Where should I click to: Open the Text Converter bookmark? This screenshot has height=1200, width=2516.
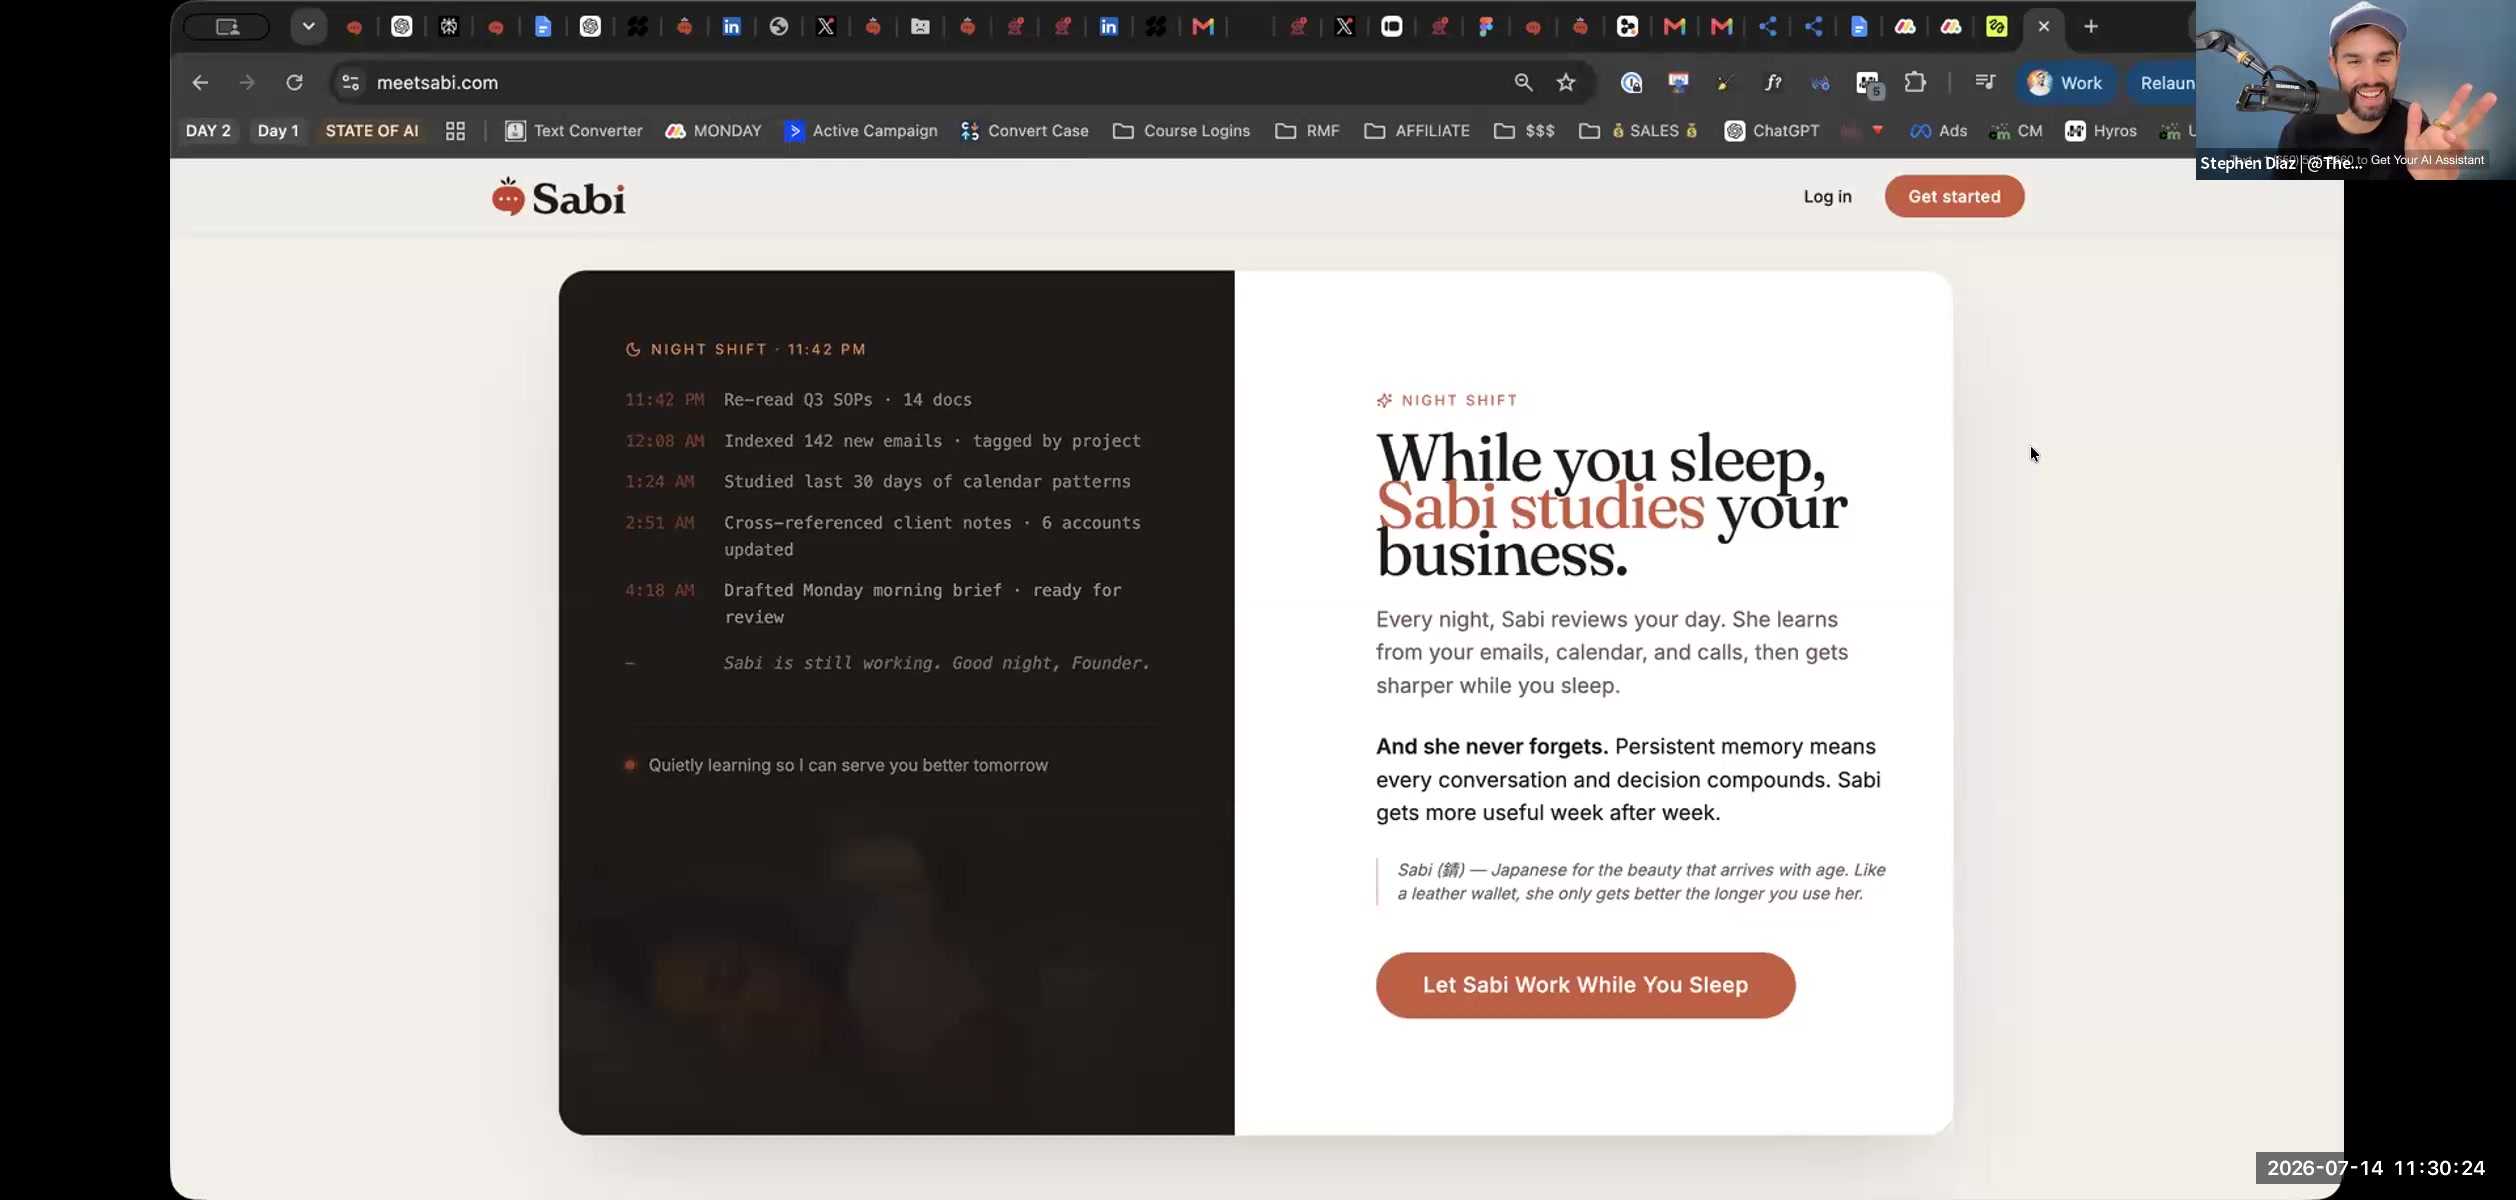click(573, 131)
